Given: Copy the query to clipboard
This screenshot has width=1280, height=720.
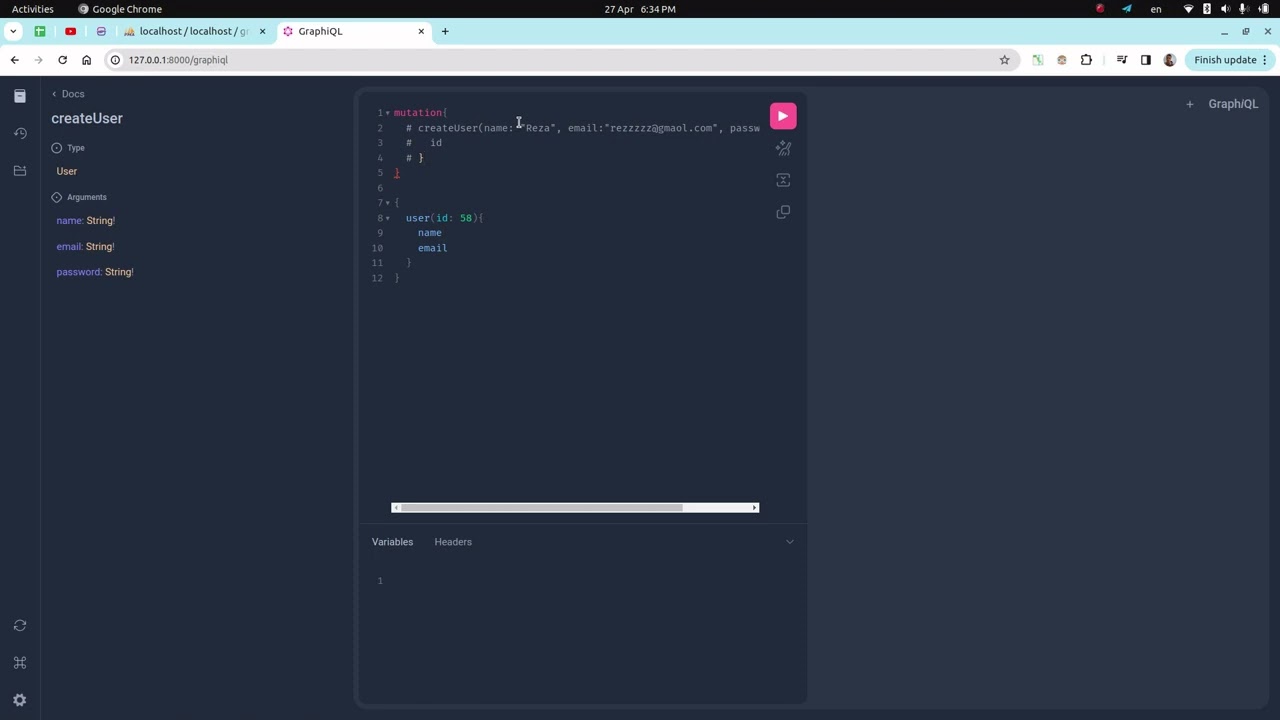Looking at the screenshot, I should pos(783,212).
